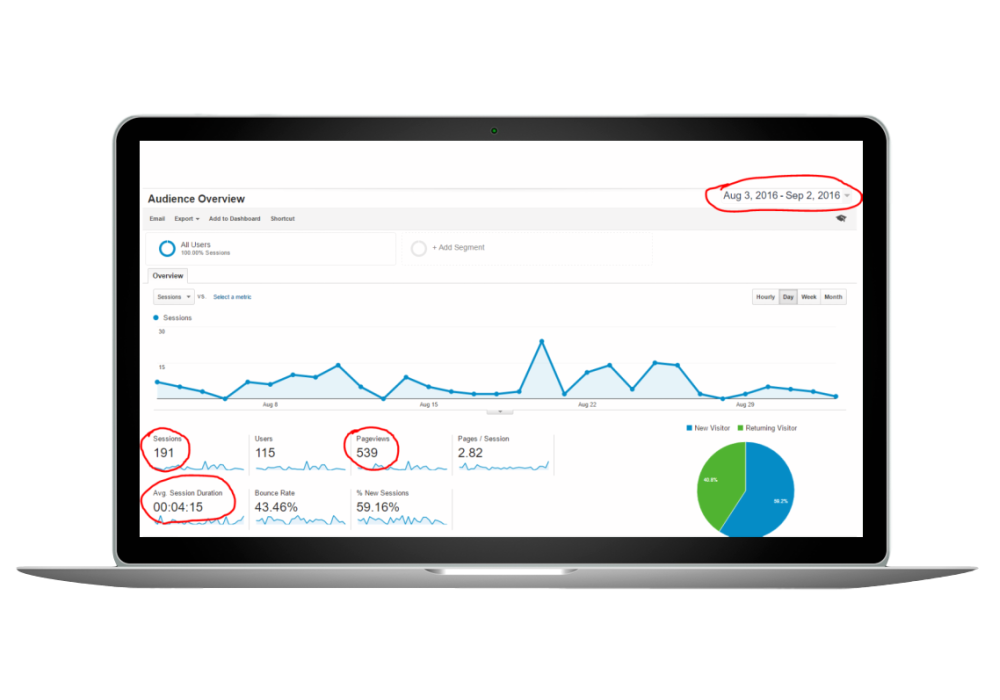Click the Aug 22 axis label
Viewport: 1000px width, 700px height.
(x=587, y=404)
